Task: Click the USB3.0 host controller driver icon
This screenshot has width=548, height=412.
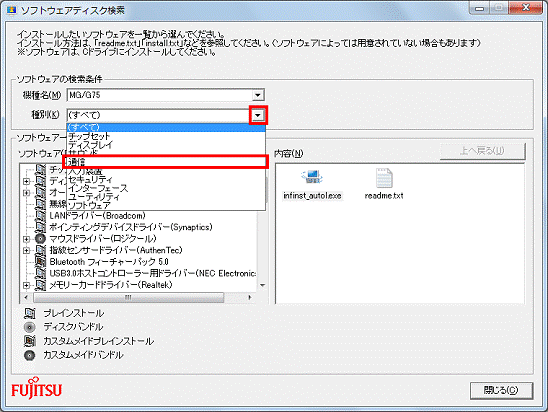Action: coord(41,273)
